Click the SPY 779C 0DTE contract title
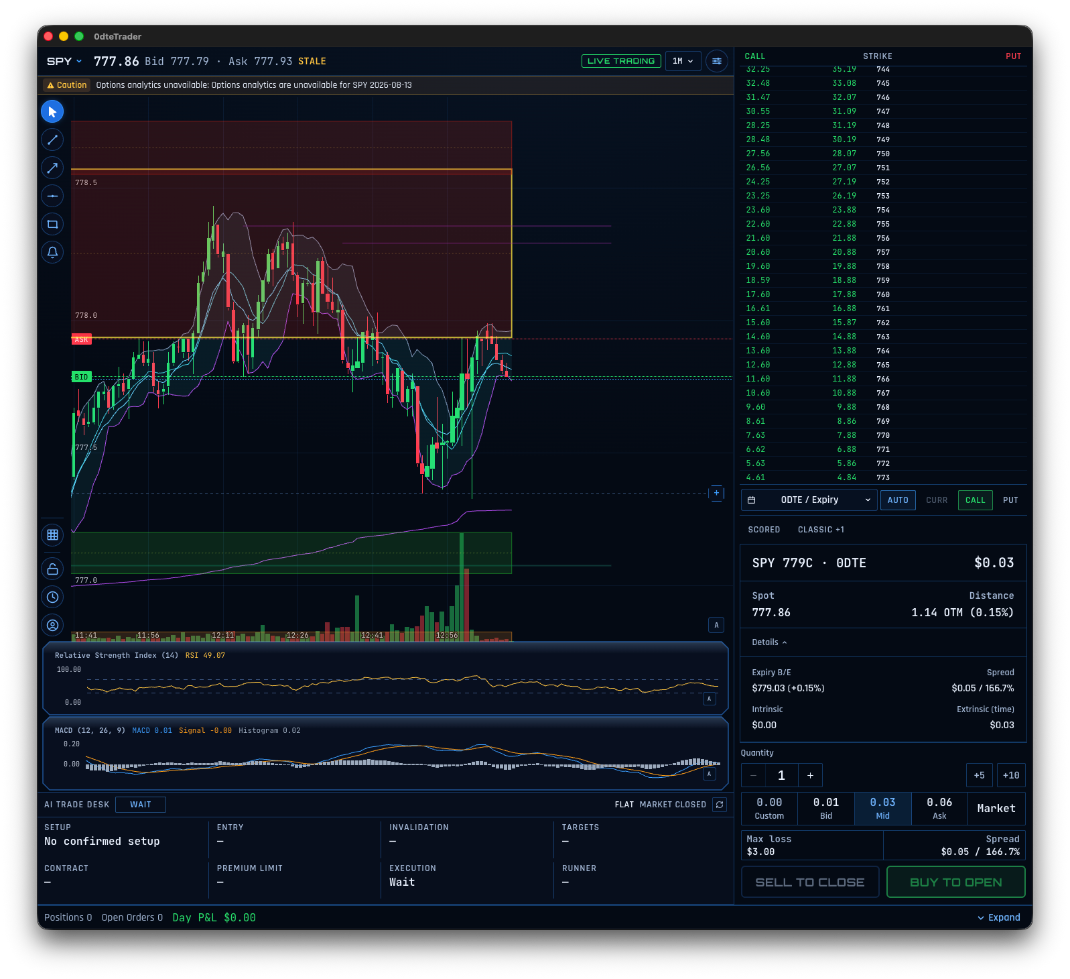 (809, 563)
